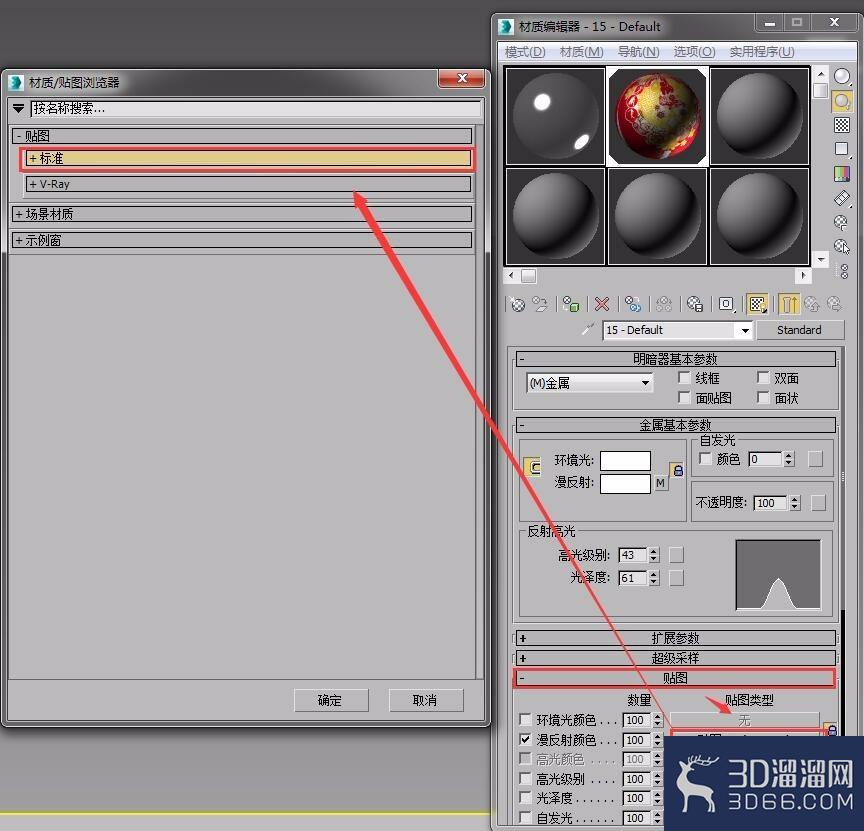Image resolution: width=864 pixels, height=831 pixels.
Task: Click the Make Material Copy icon
Action: (x=633, y=304)
